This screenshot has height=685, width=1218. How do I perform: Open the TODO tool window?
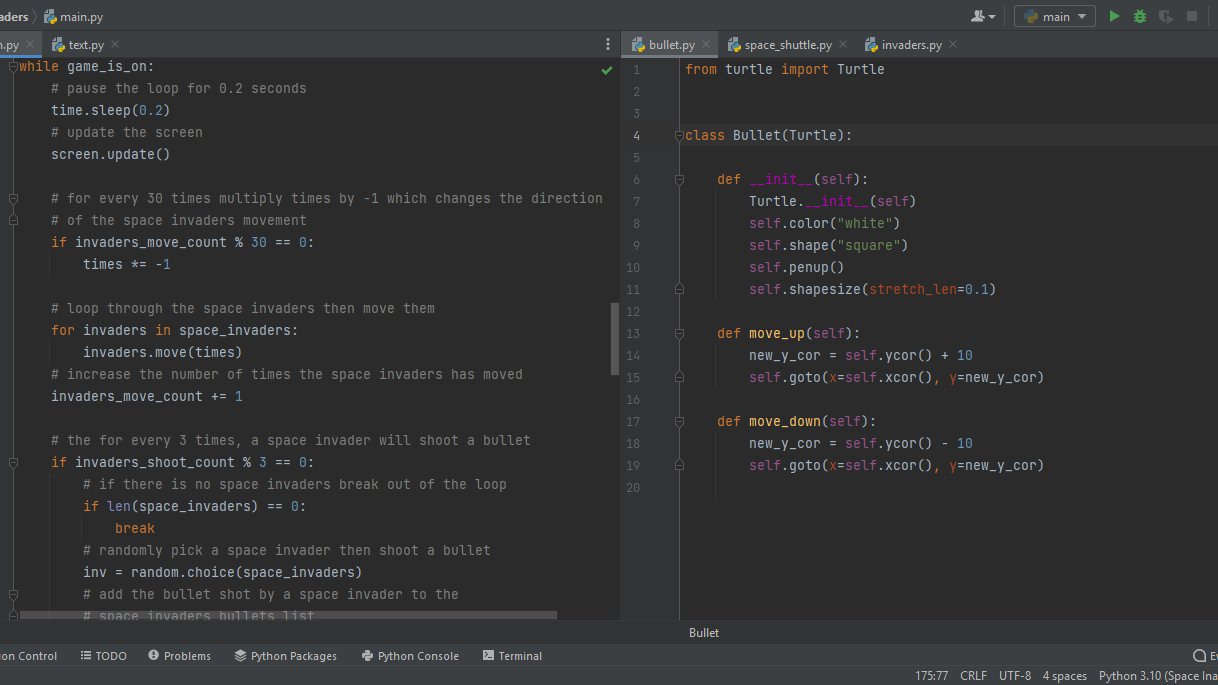[x=103, y=656]
